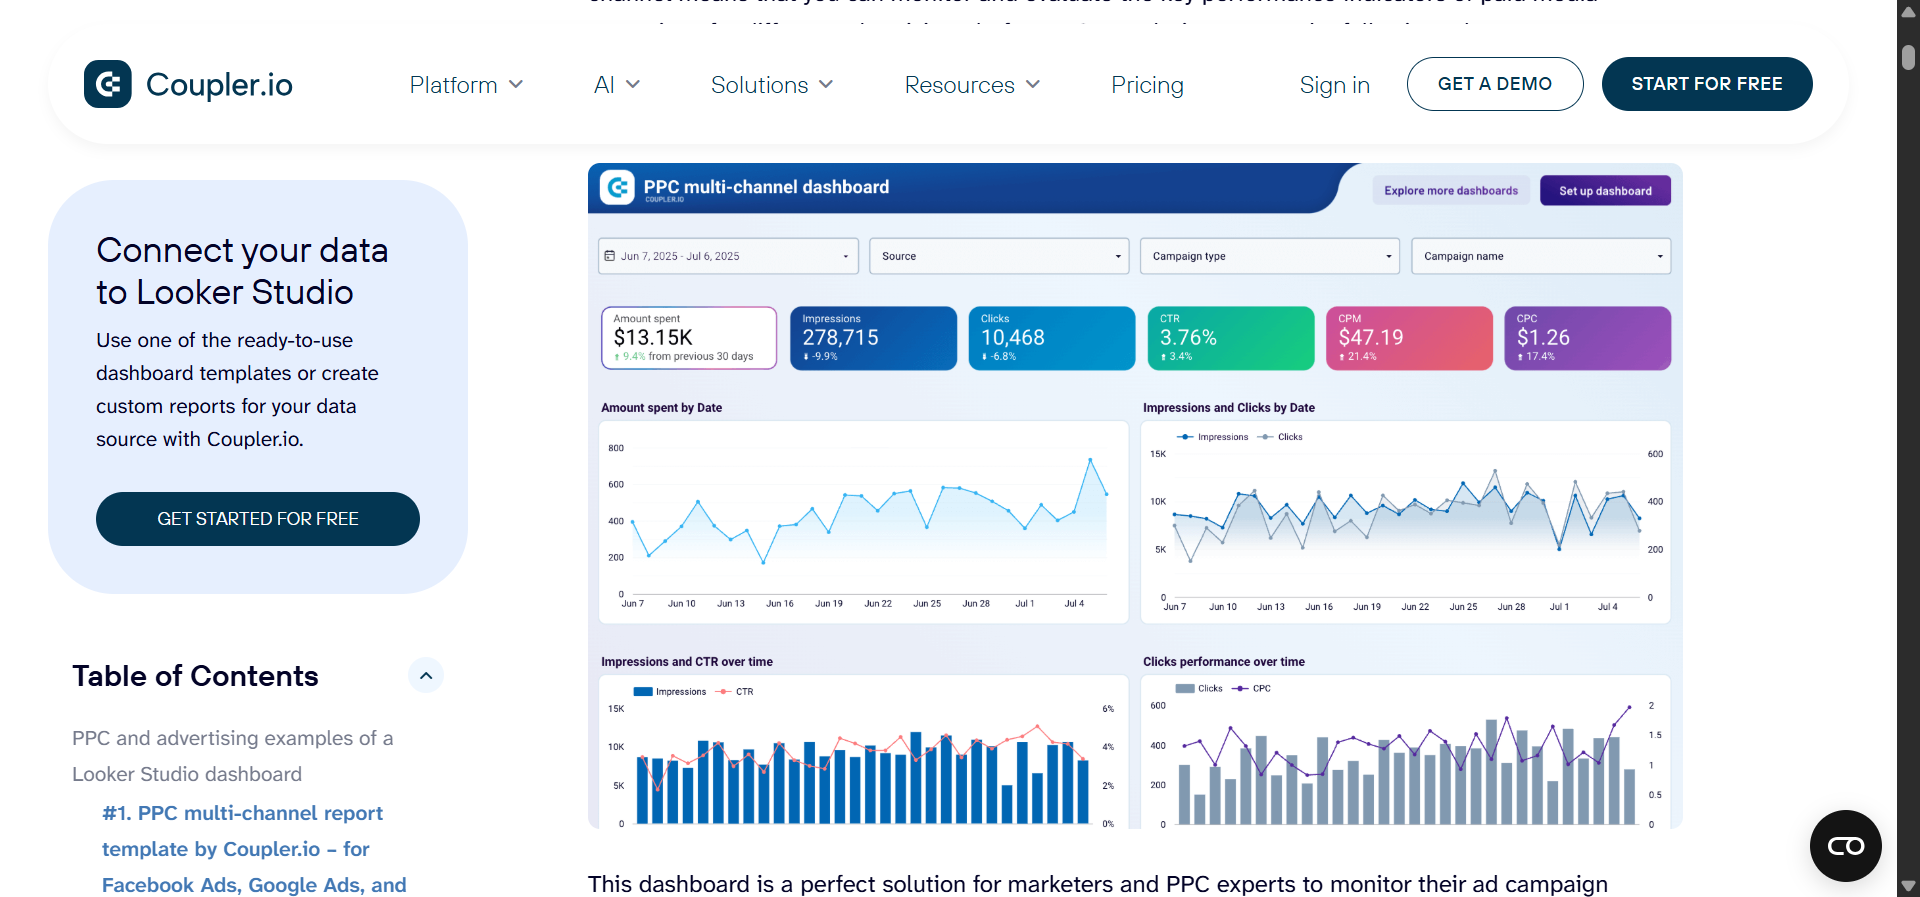Select the CPC $1.26 scorecard
The width and height of the screenshot is (1920, 897).
click(x=1588, y=338)
